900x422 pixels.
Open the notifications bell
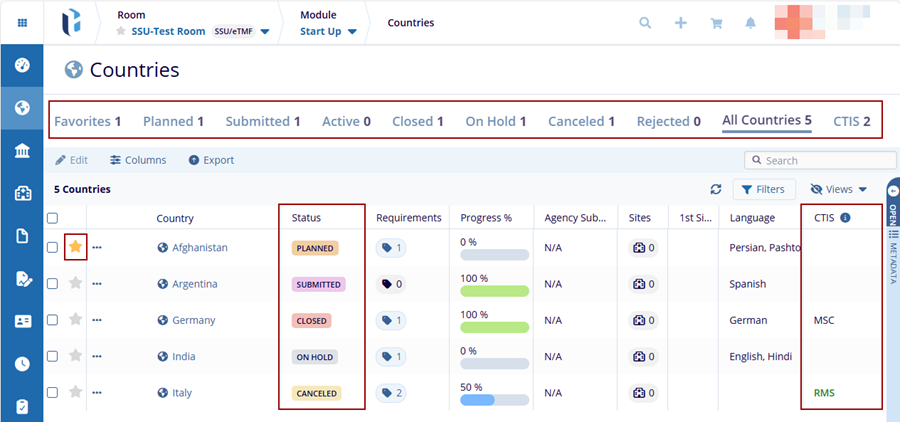click(750, 23)
